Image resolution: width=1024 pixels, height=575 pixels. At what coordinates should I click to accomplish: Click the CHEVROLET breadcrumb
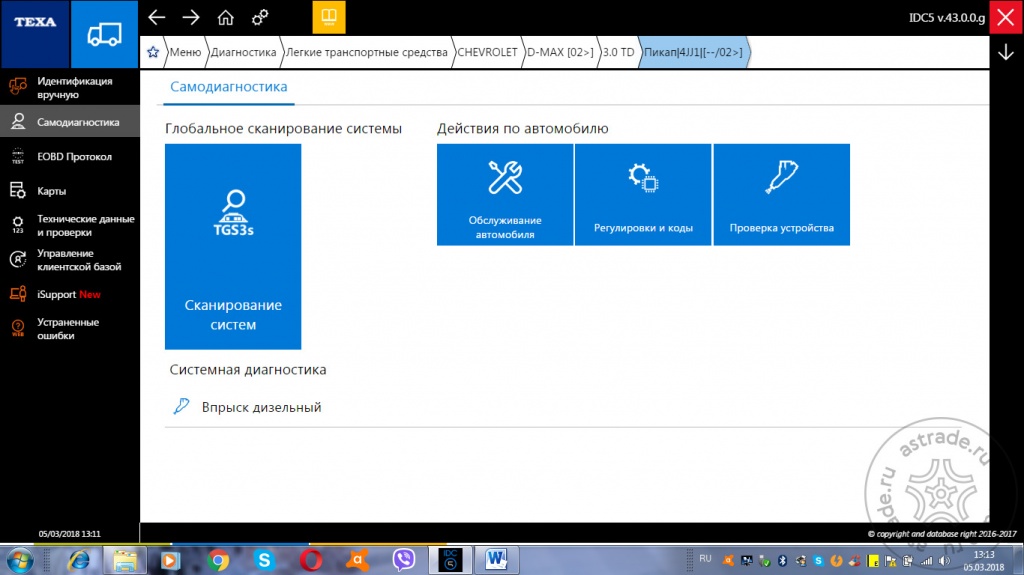(487, 52)
